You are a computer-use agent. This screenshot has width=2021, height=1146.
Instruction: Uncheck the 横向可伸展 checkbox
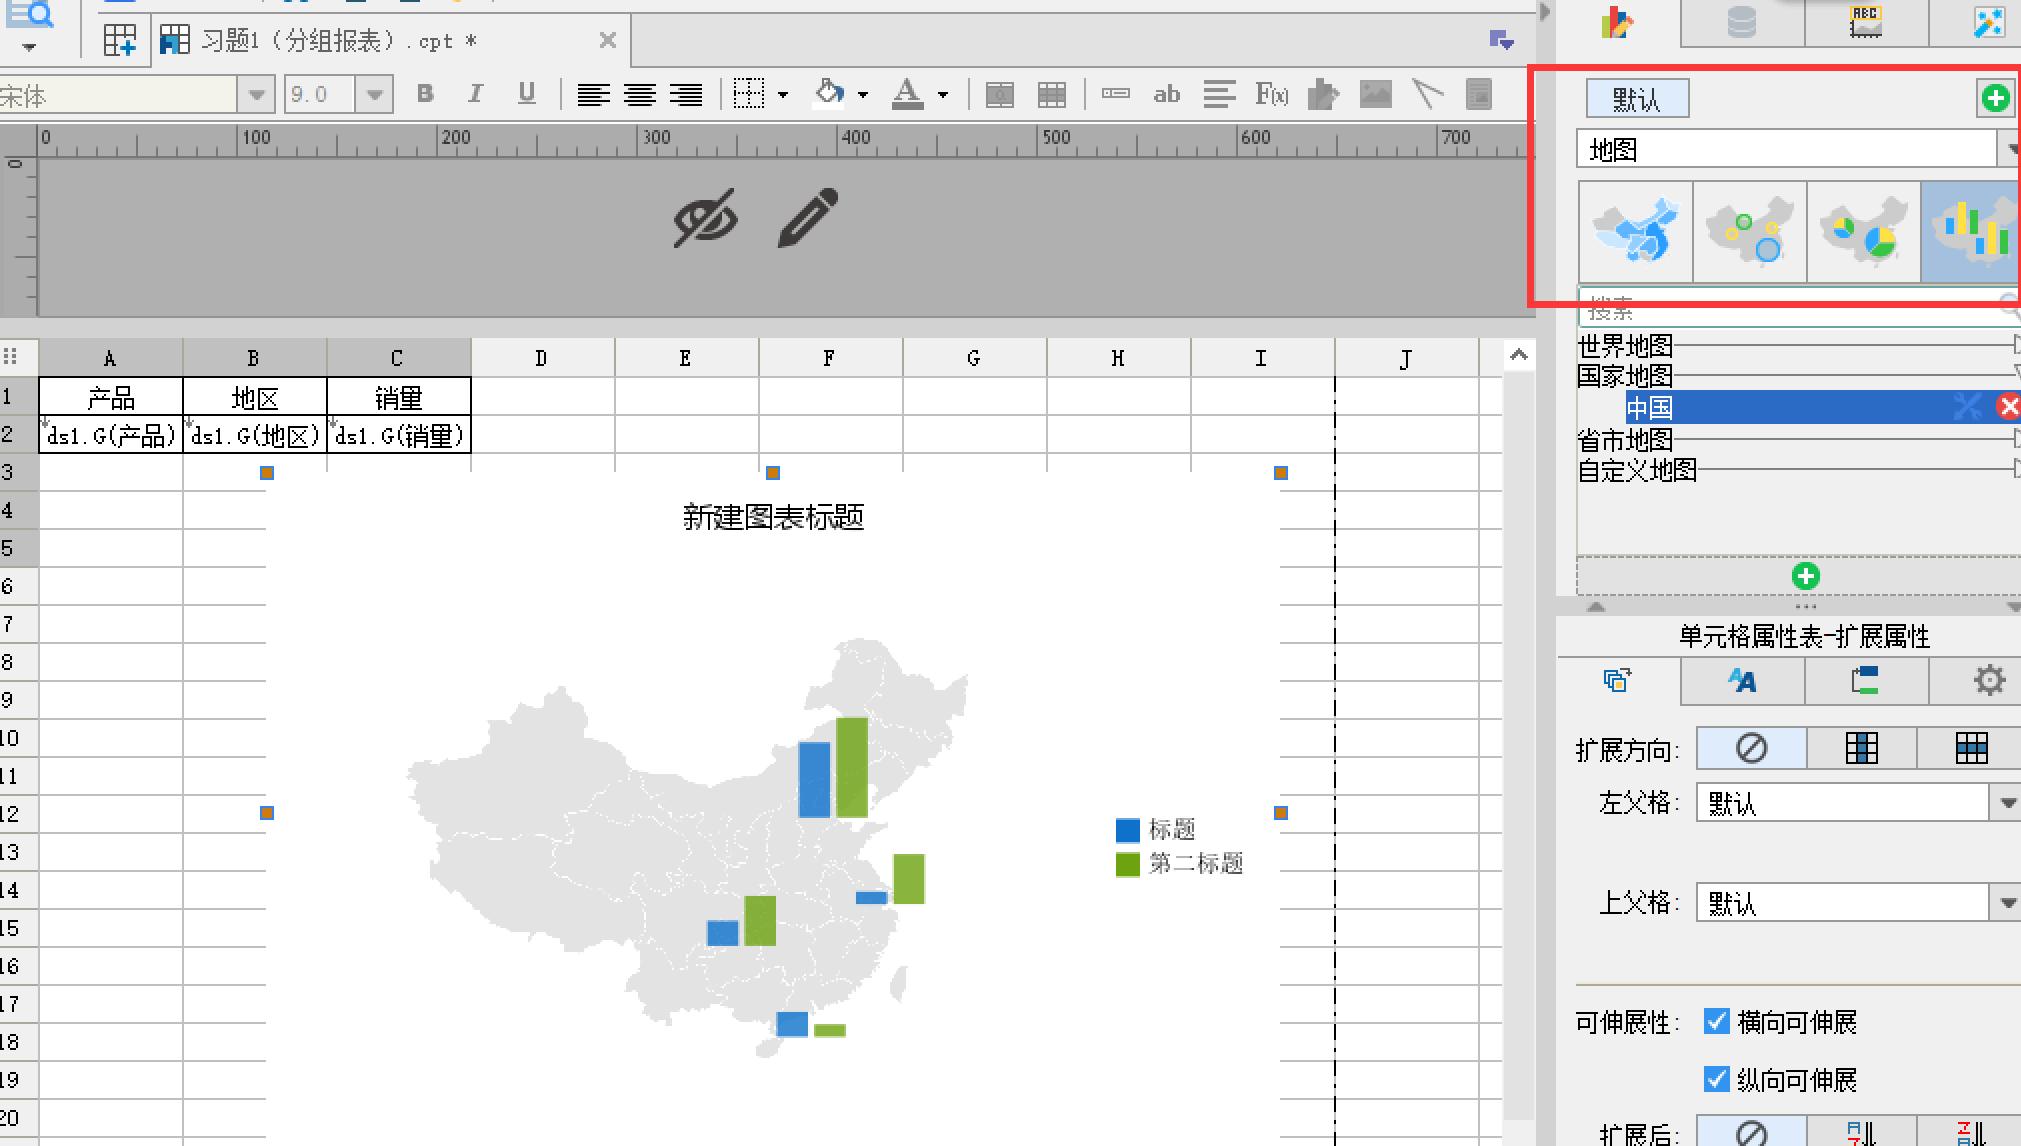[1717, 1021]
